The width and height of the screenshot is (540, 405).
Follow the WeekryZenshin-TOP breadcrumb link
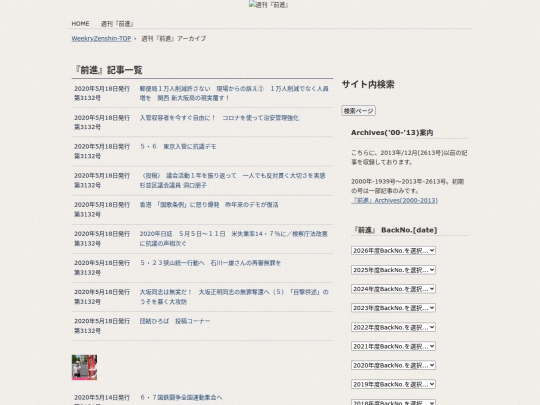click(x=101, y=39)
